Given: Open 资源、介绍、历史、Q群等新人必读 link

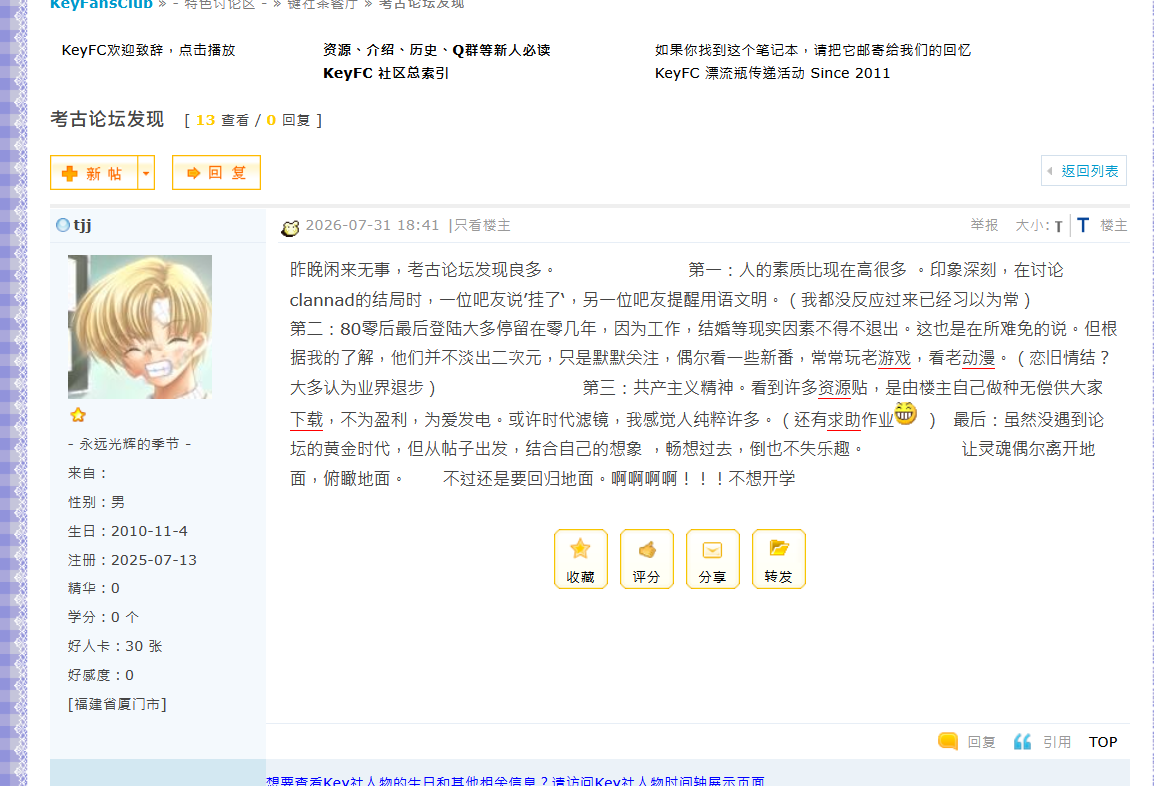Looking at the screenshot, I should 436,50.
